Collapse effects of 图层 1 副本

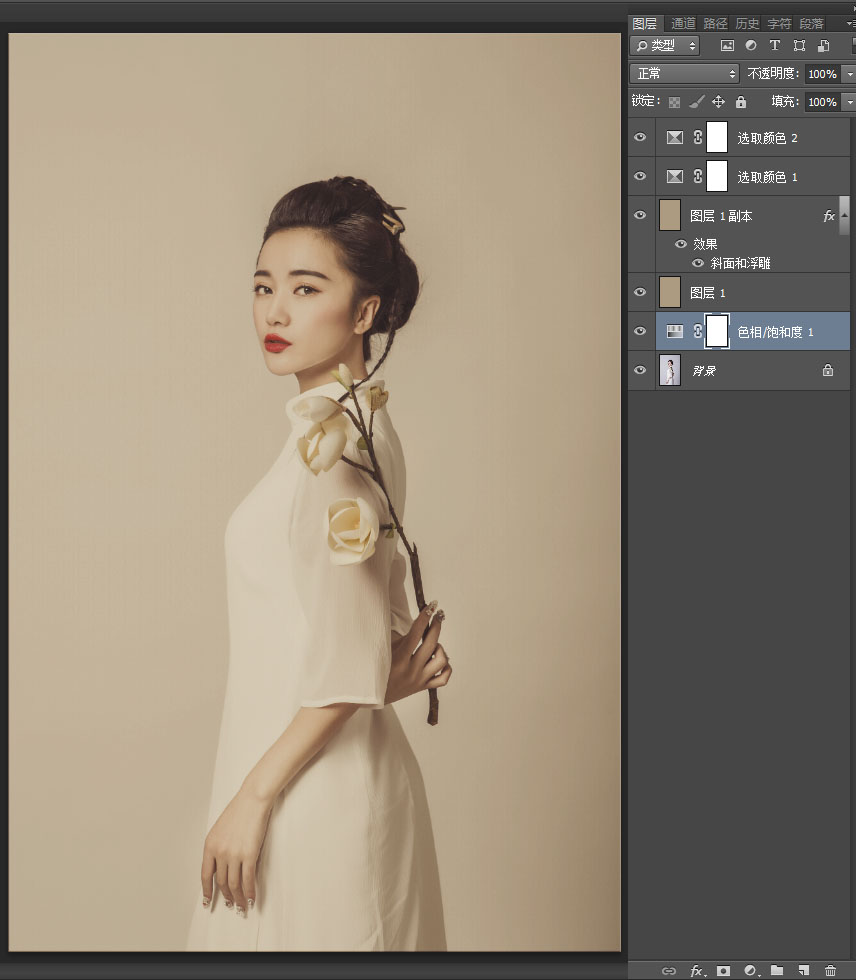pos(844,215)
